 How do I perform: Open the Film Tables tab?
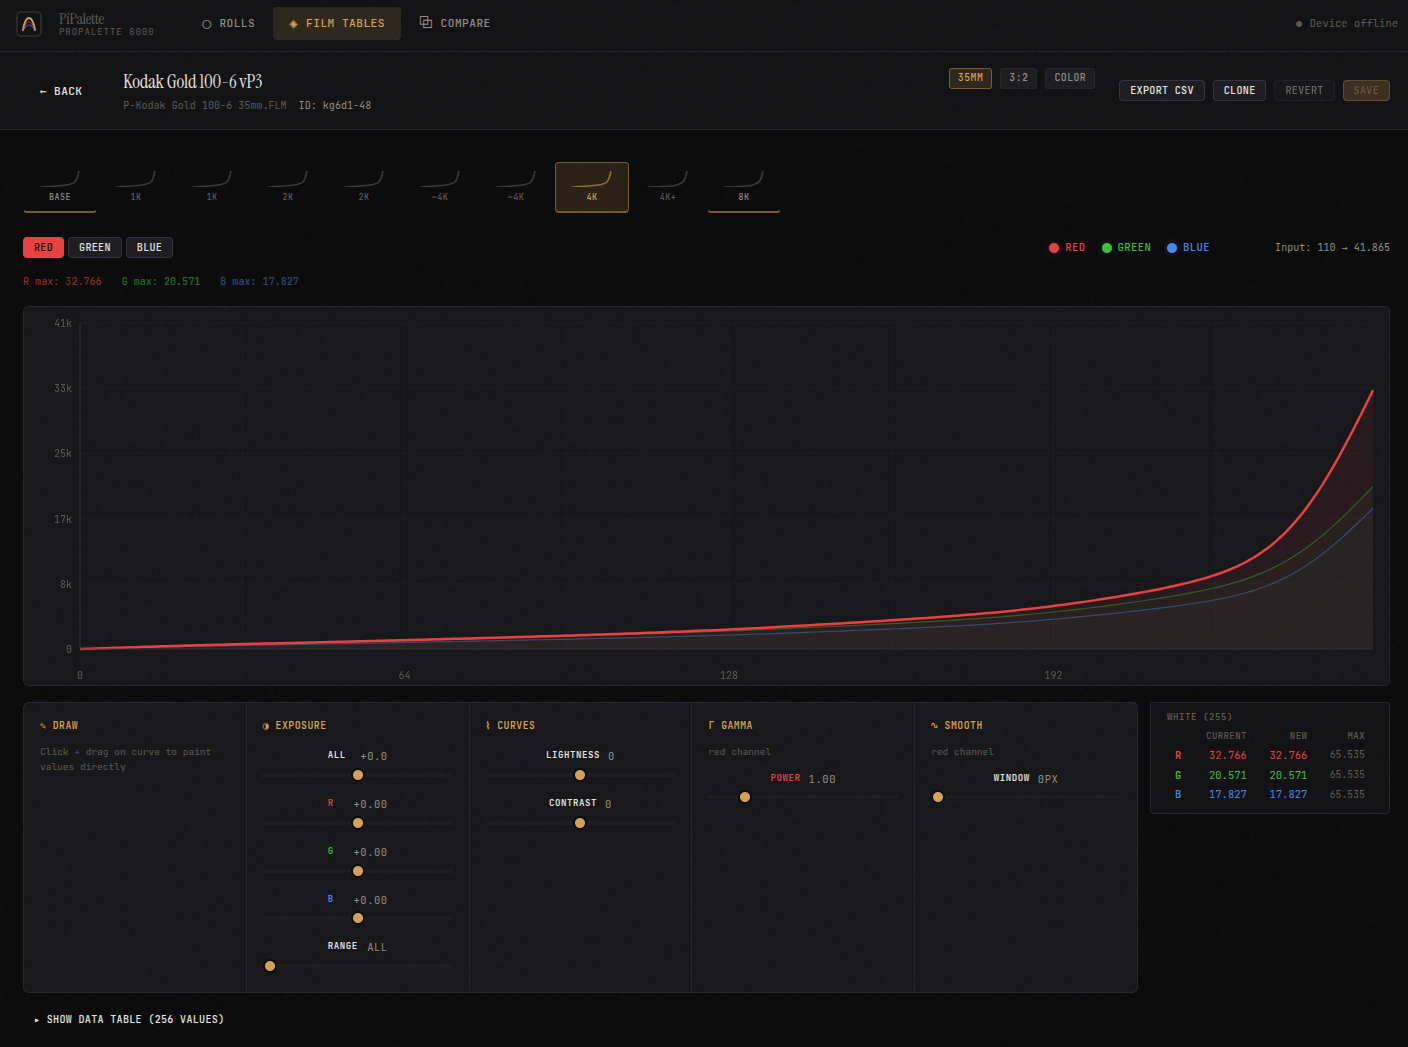click(x=336, y=24)
